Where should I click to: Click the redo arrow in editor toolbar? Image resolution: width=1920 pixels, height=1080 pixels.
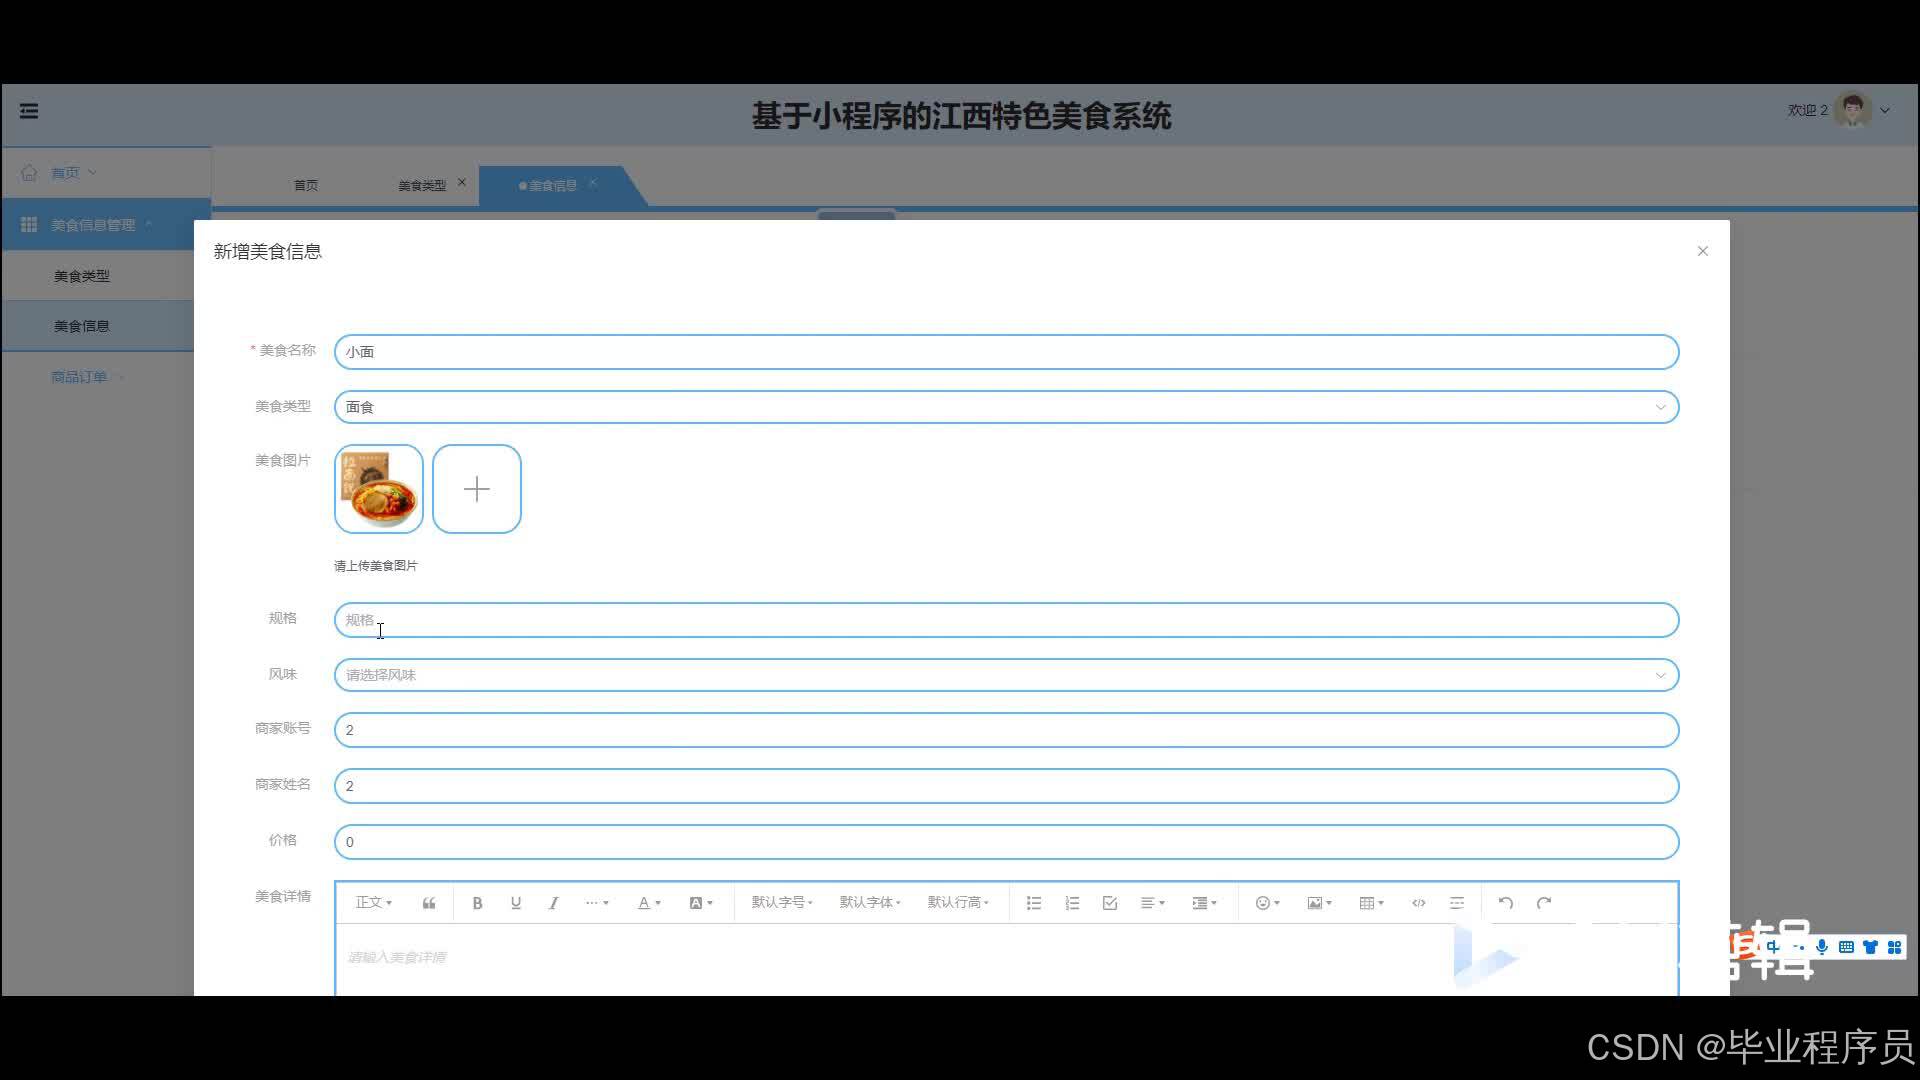point(1544,903)
